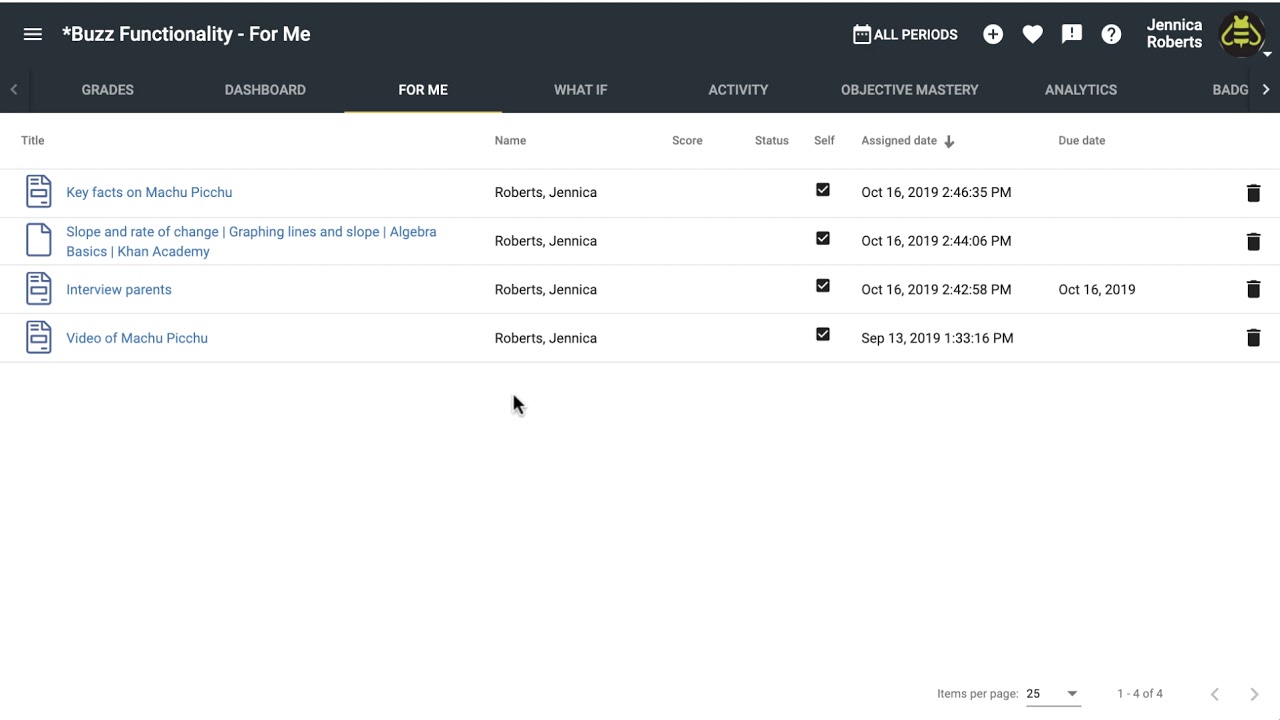The height and width of the screenshot is (720, 1280).
Task: Expand the user account dropdown arrow
Action: (1267, 54)
